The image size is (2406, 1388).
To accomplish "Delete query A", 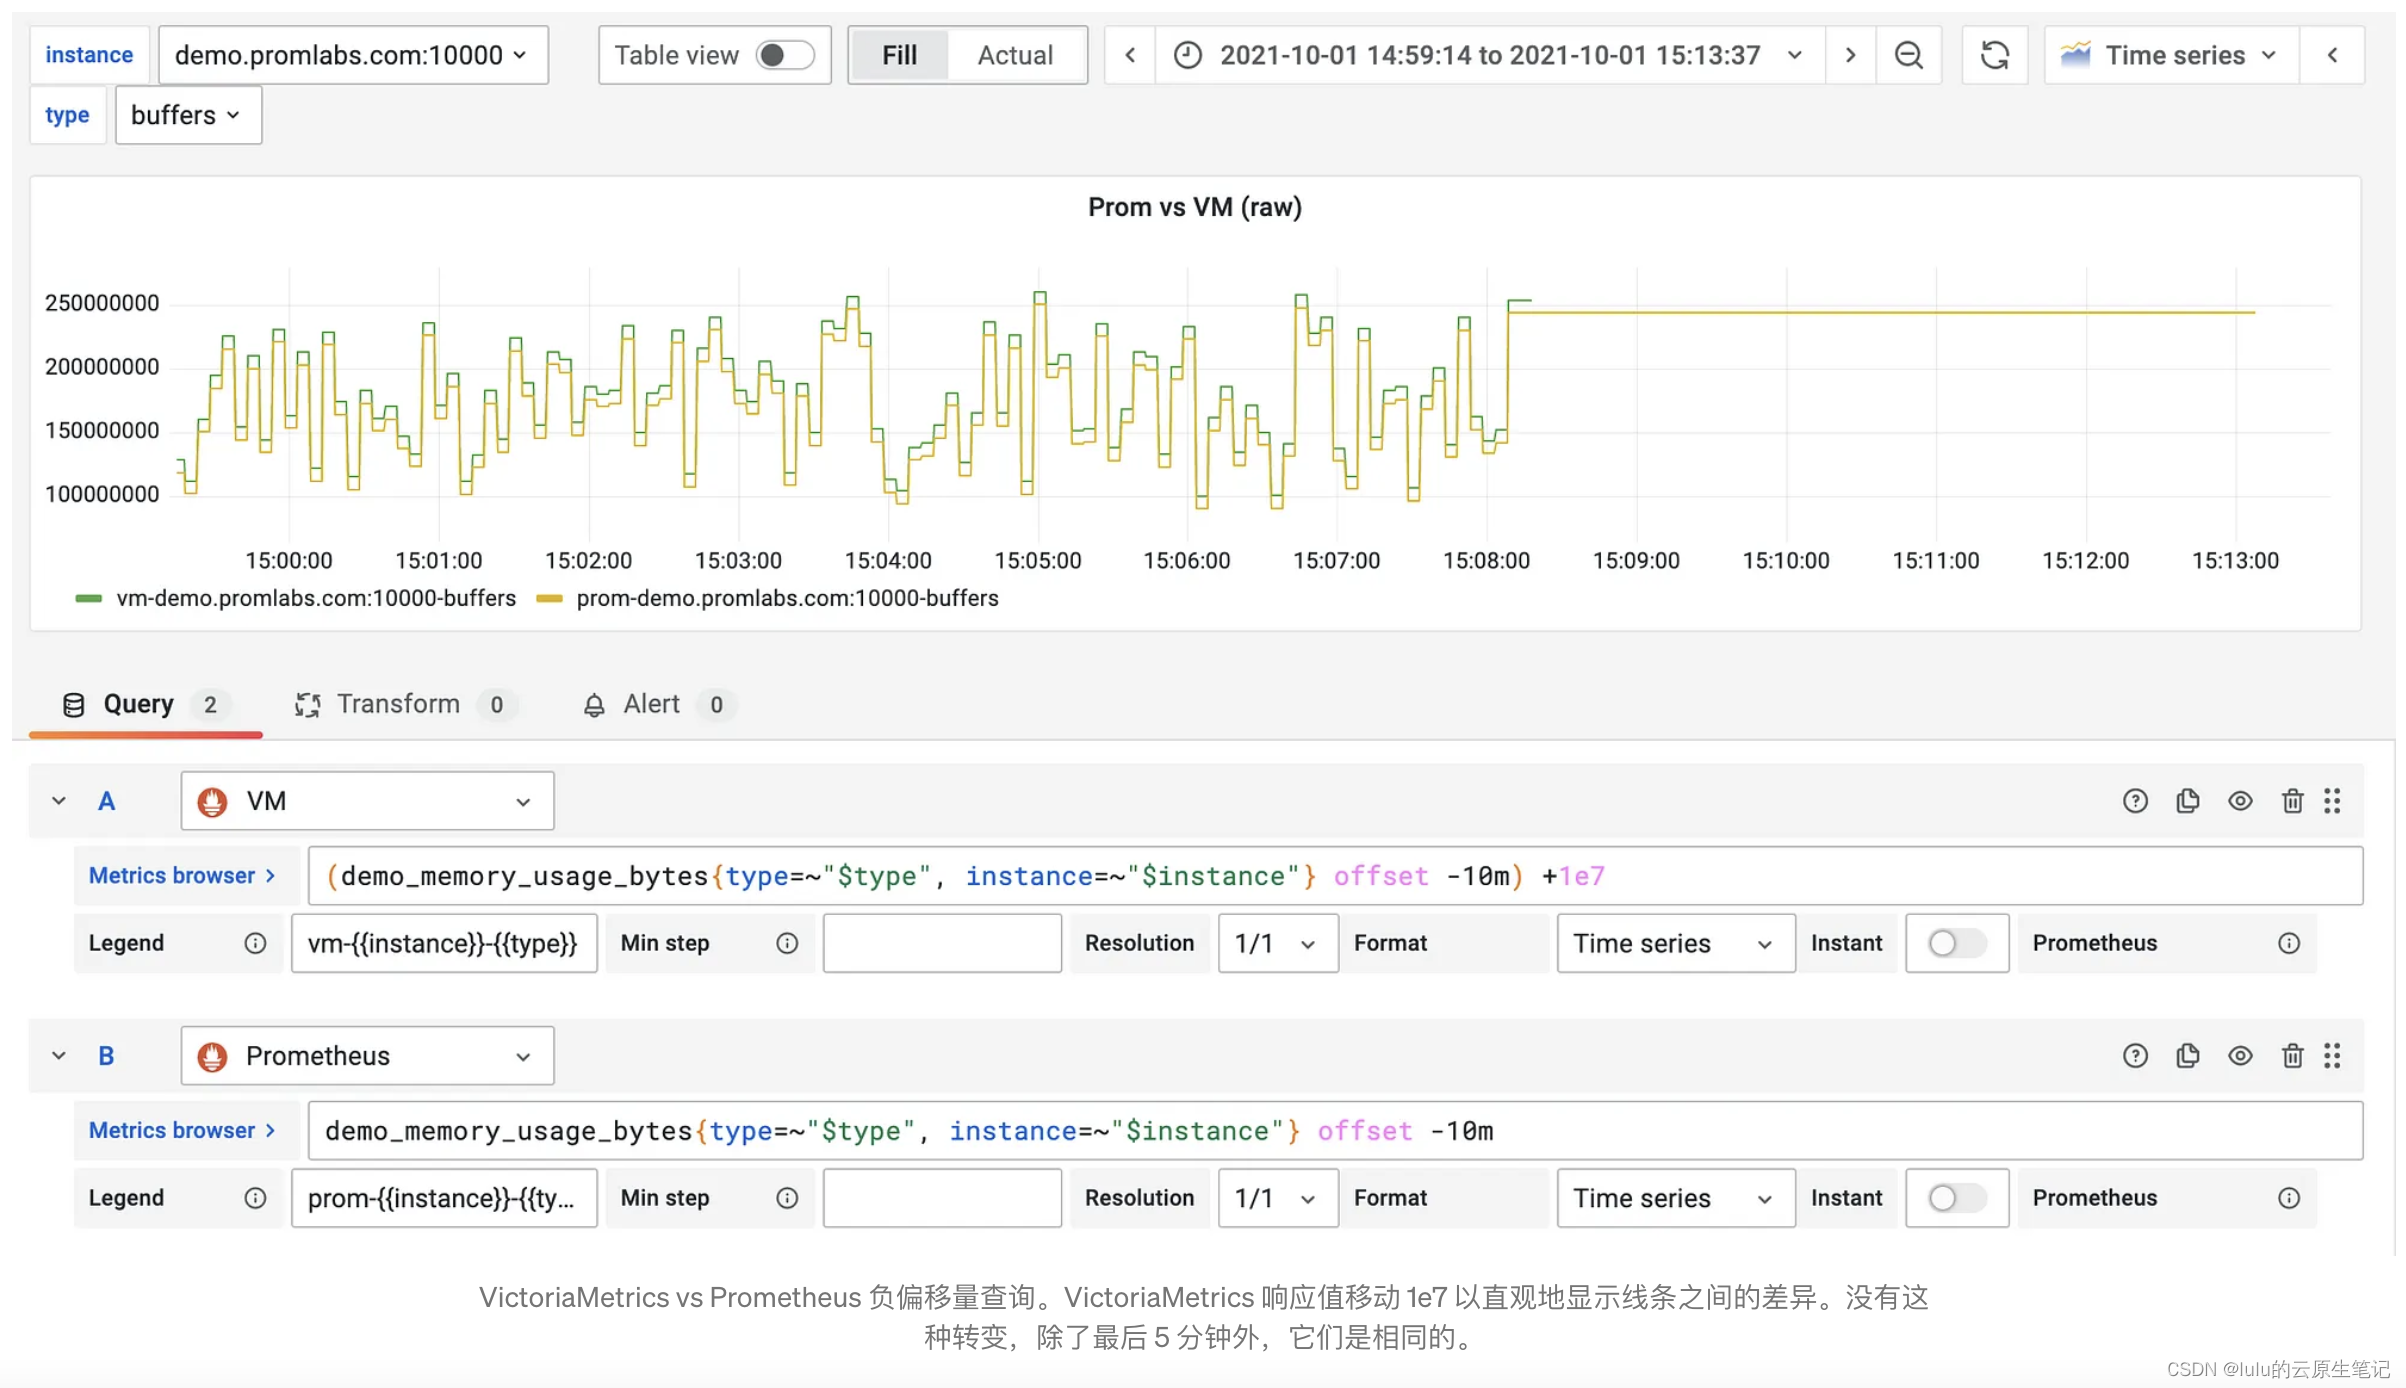I will point(2292,801).
